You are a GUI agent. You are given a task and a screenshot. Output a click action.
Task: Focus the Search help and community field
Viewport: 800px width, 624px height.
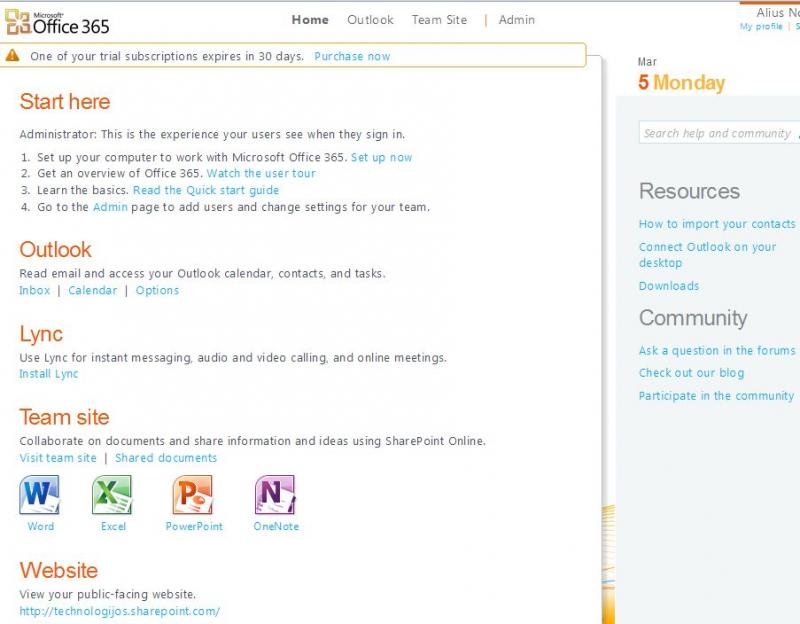click(719, 133)
